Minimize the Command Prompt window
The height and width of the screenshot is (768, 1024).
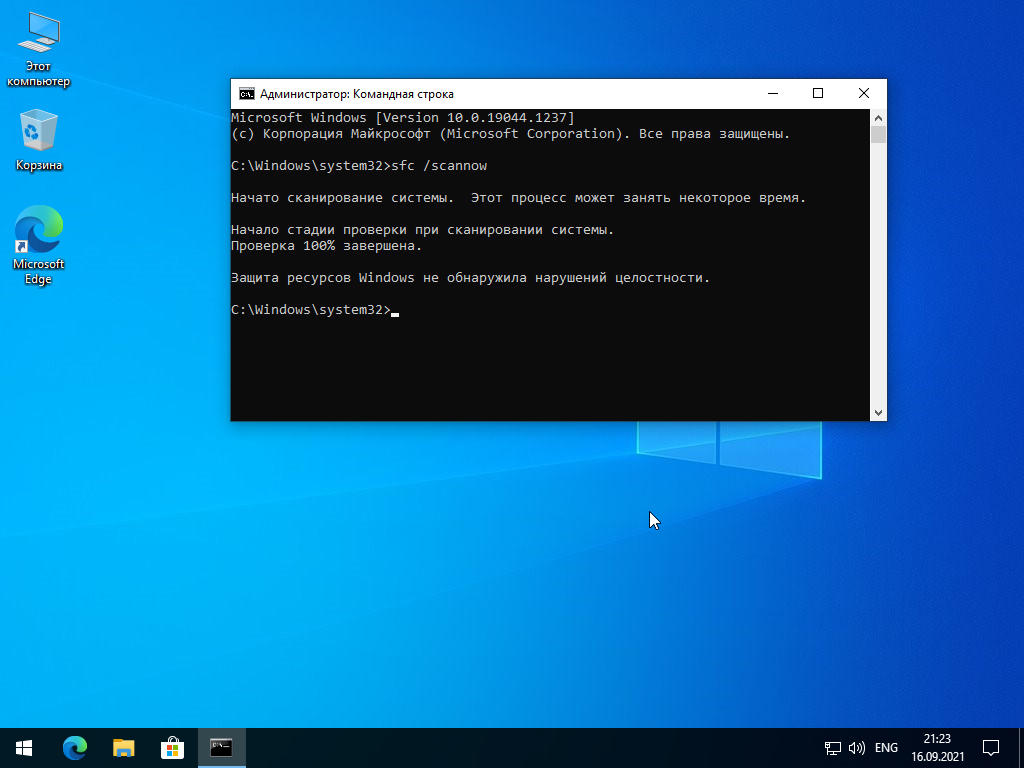[x=773, y=94]
